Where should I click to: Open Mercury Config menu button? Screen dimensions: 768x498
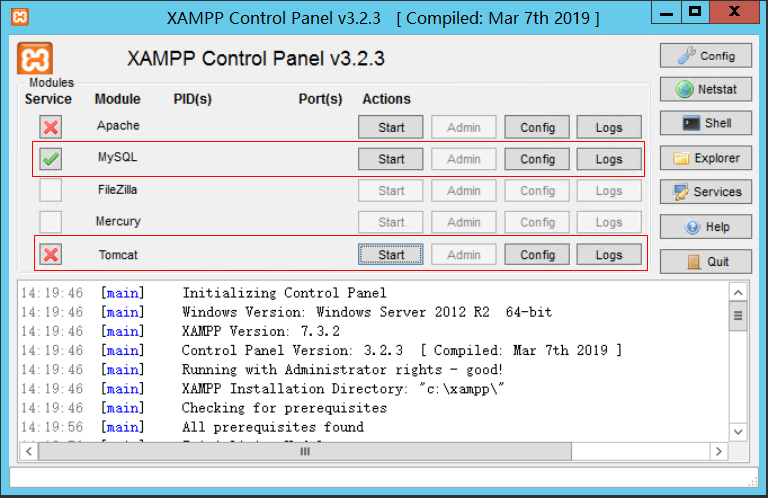click(x=537, y=222)
